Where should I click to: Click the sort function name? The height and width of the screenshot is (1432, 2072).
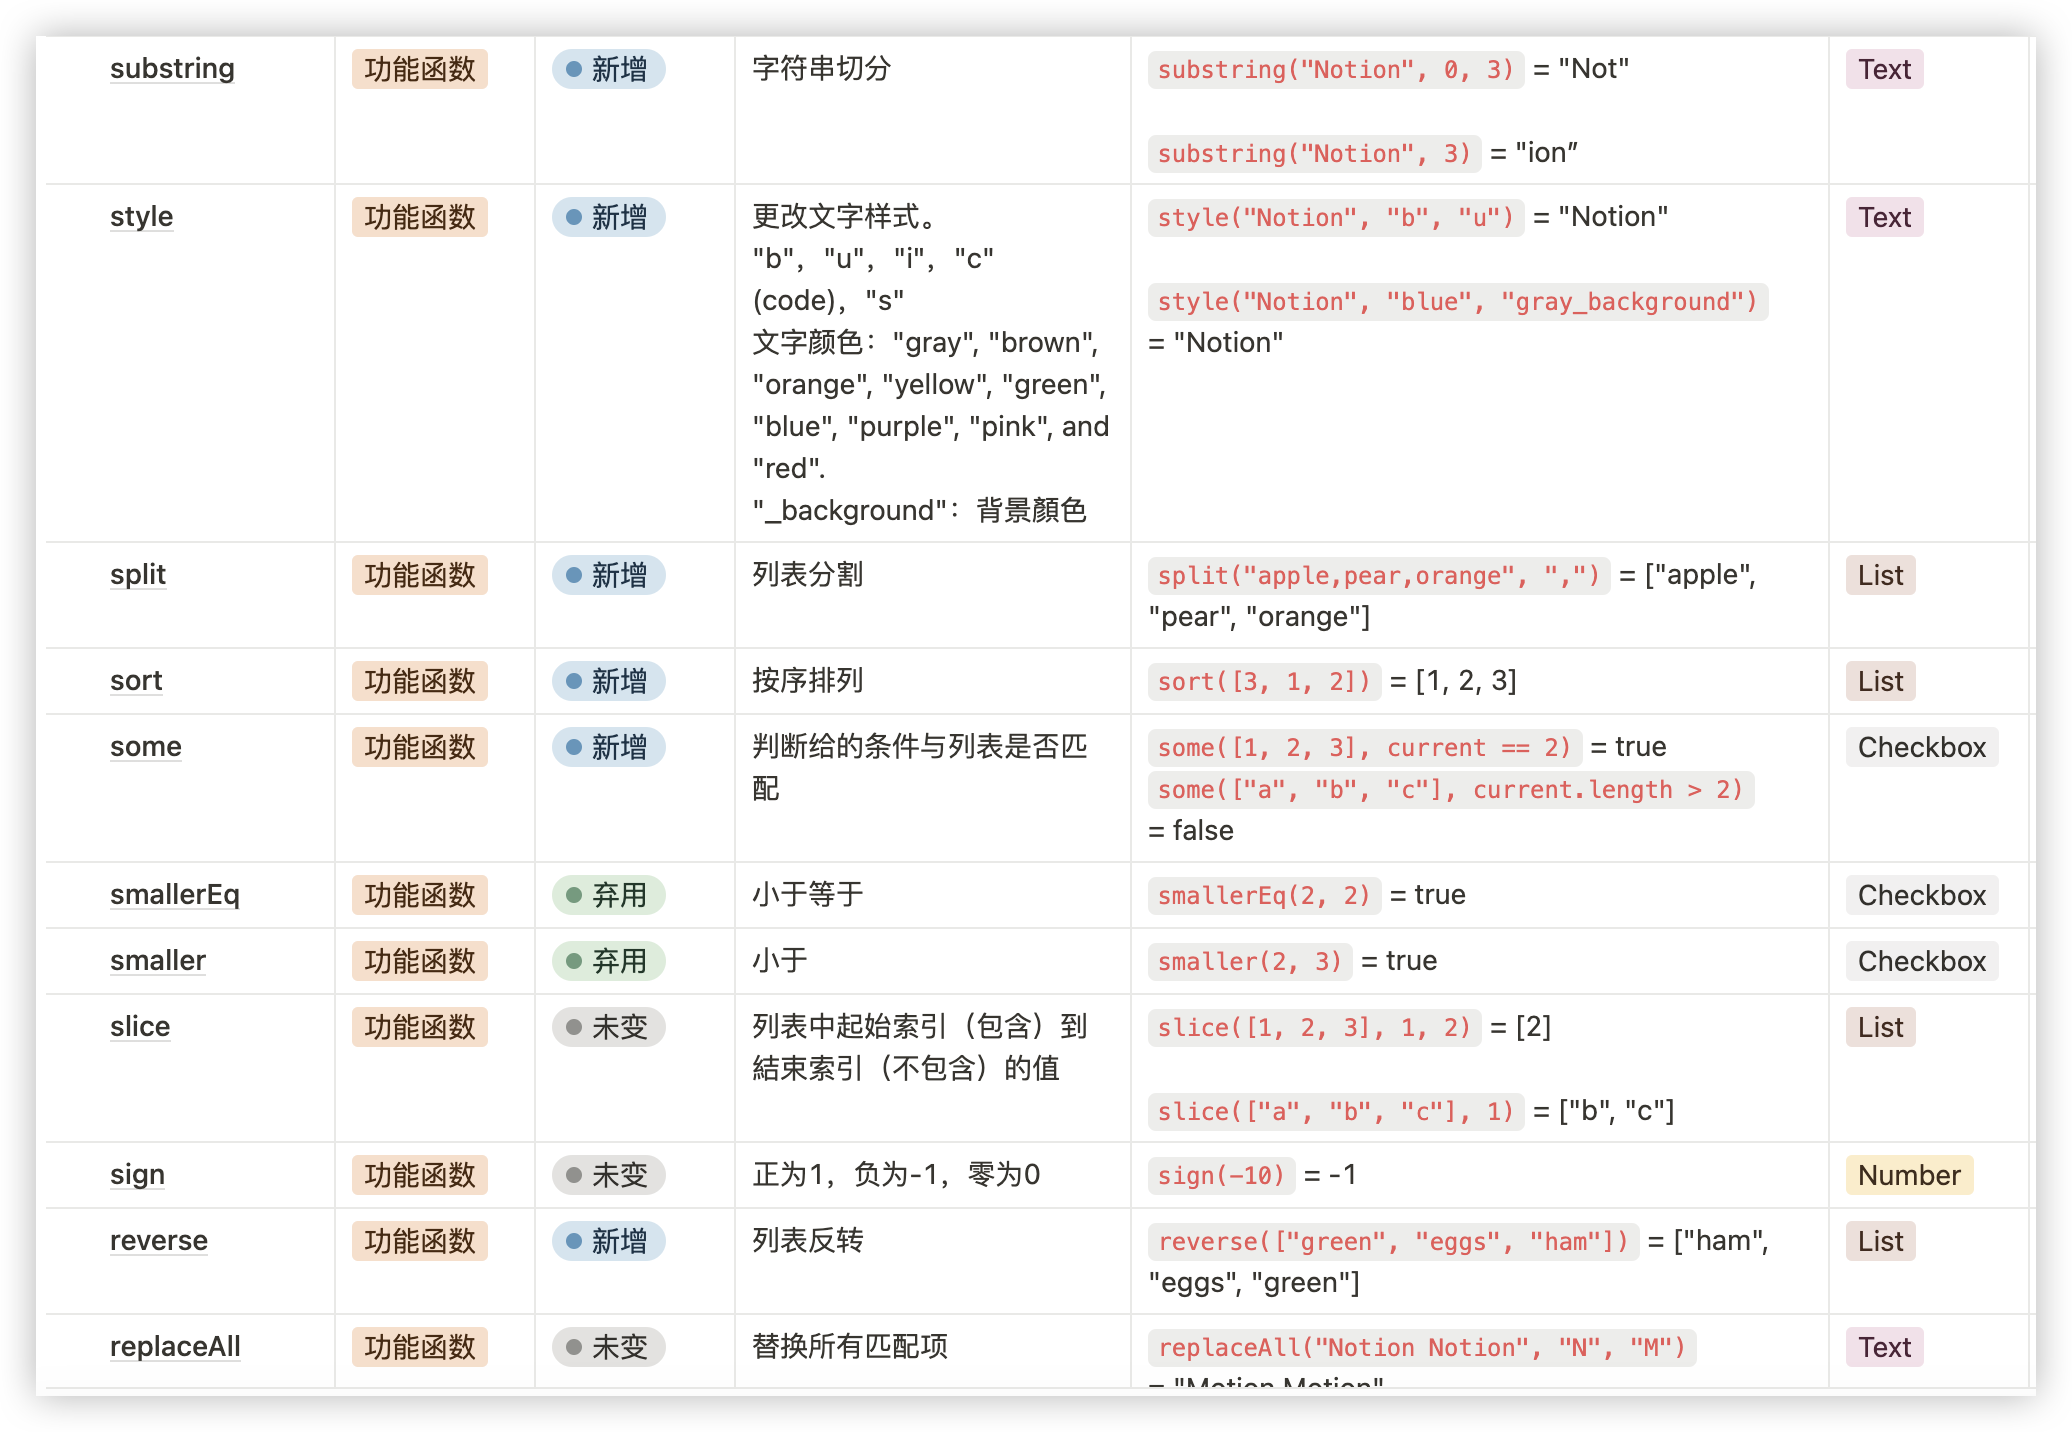pos(136,681)
